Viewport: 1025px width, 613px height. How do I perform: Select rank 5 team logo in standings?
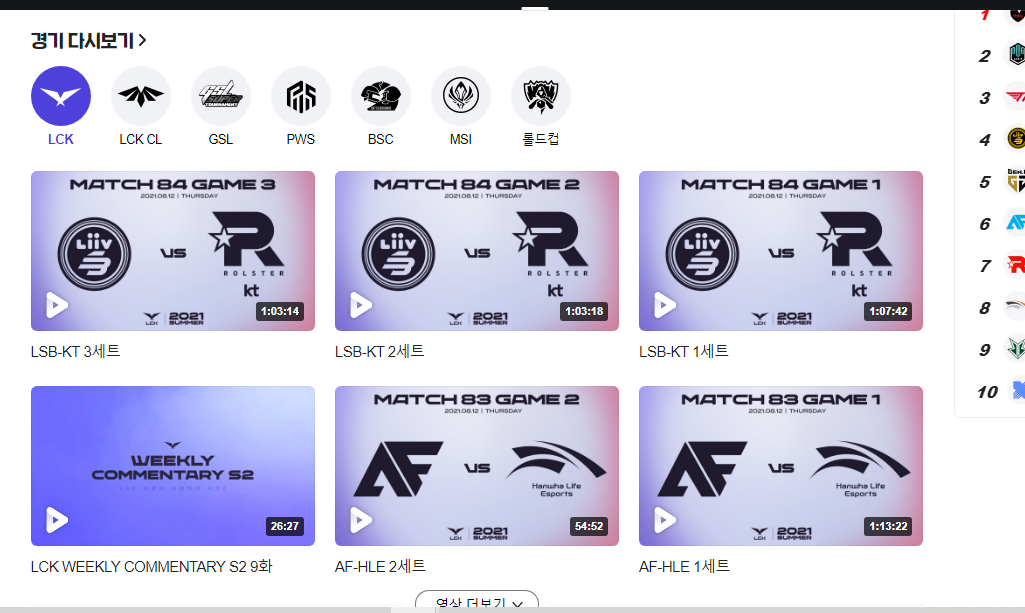1015,181
